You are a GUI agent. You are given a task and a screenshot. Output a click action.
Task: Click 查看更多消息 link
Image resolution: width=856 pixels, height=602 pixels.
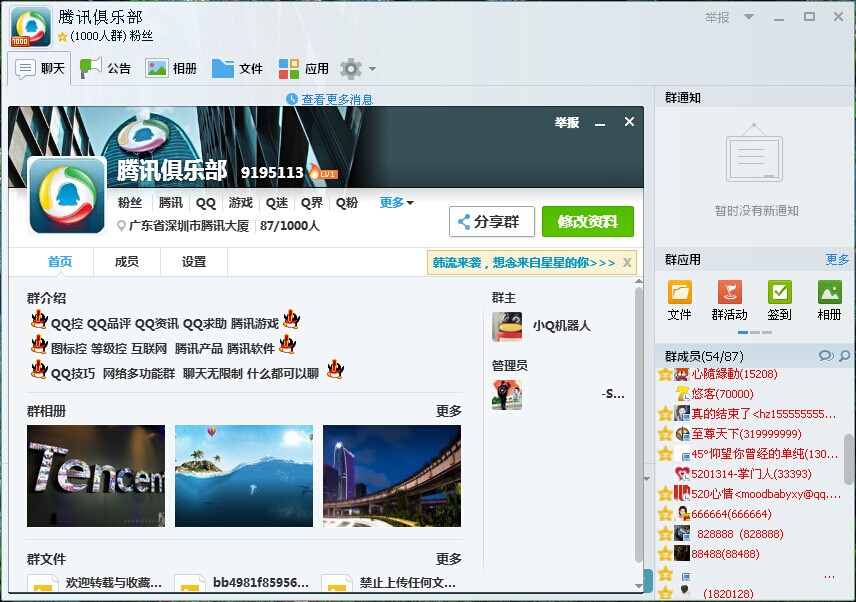click(x=337, y=99)
